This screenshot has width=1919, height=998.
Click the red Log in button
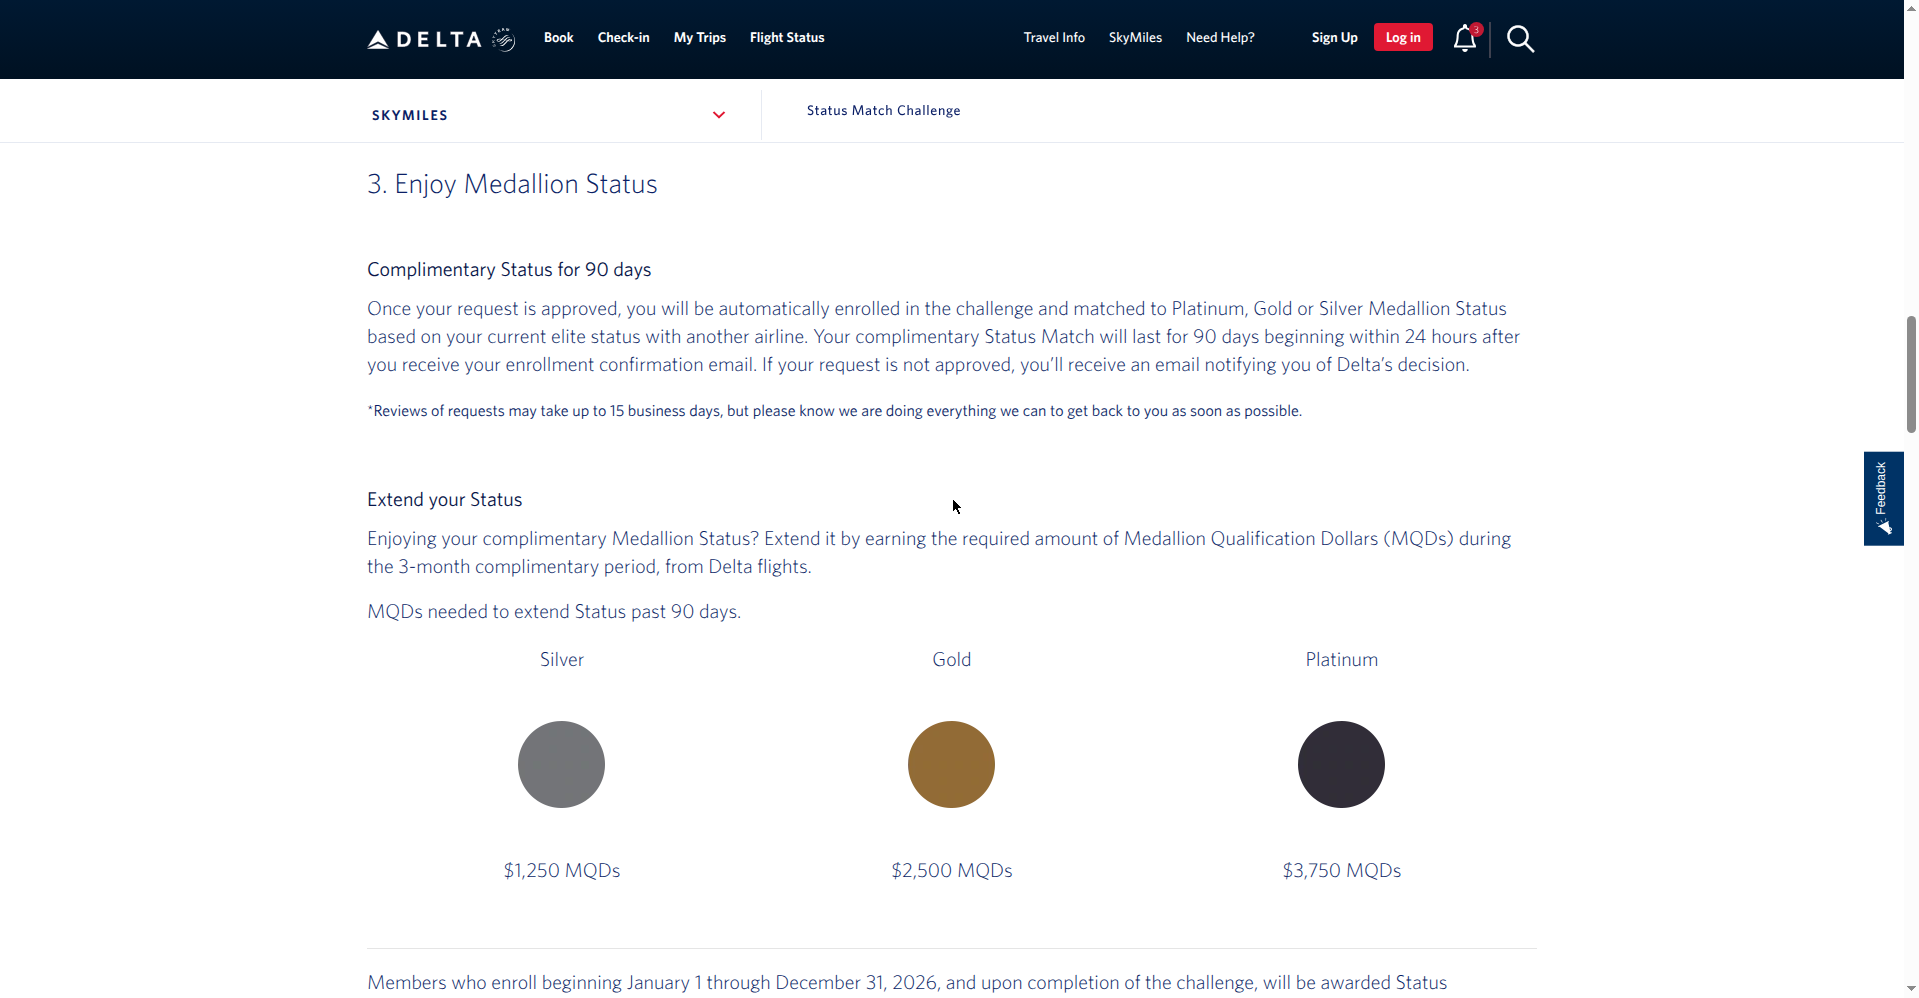(1403, 37)
